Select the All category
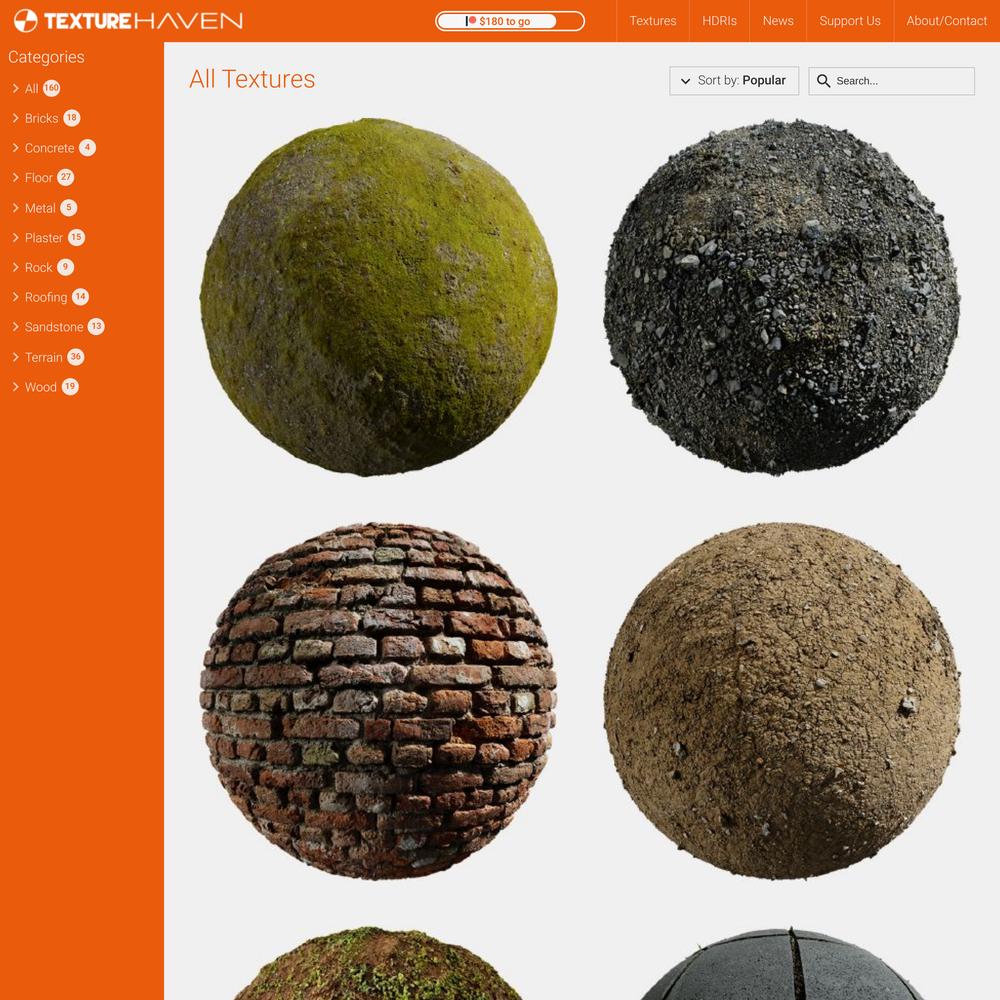Viewport: 1000px width, 1000px height. [x=31, y=89]
